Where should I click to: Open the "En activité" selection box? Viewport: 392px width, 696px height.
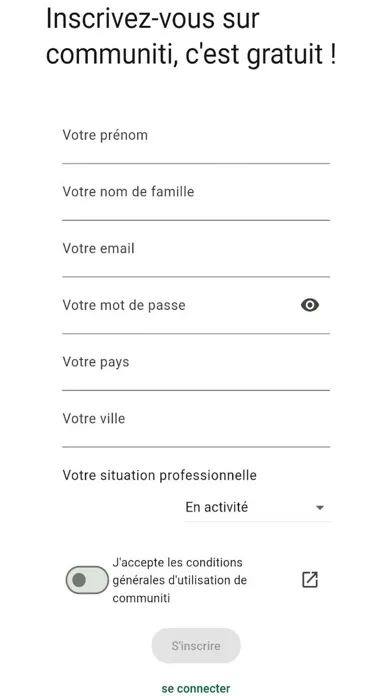pos(257,507)
